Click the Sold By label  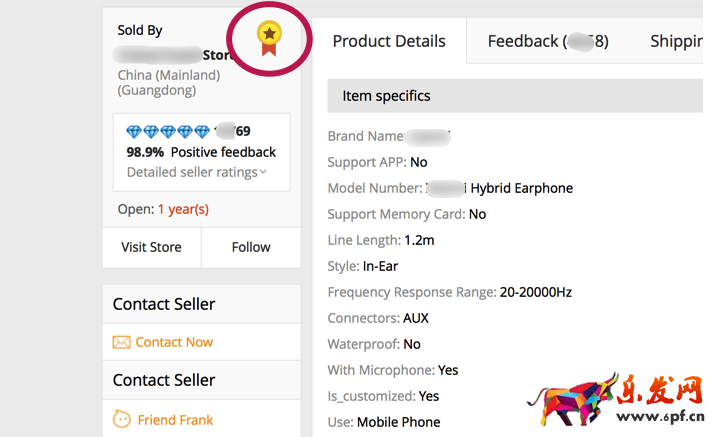(x=140, y=30)
